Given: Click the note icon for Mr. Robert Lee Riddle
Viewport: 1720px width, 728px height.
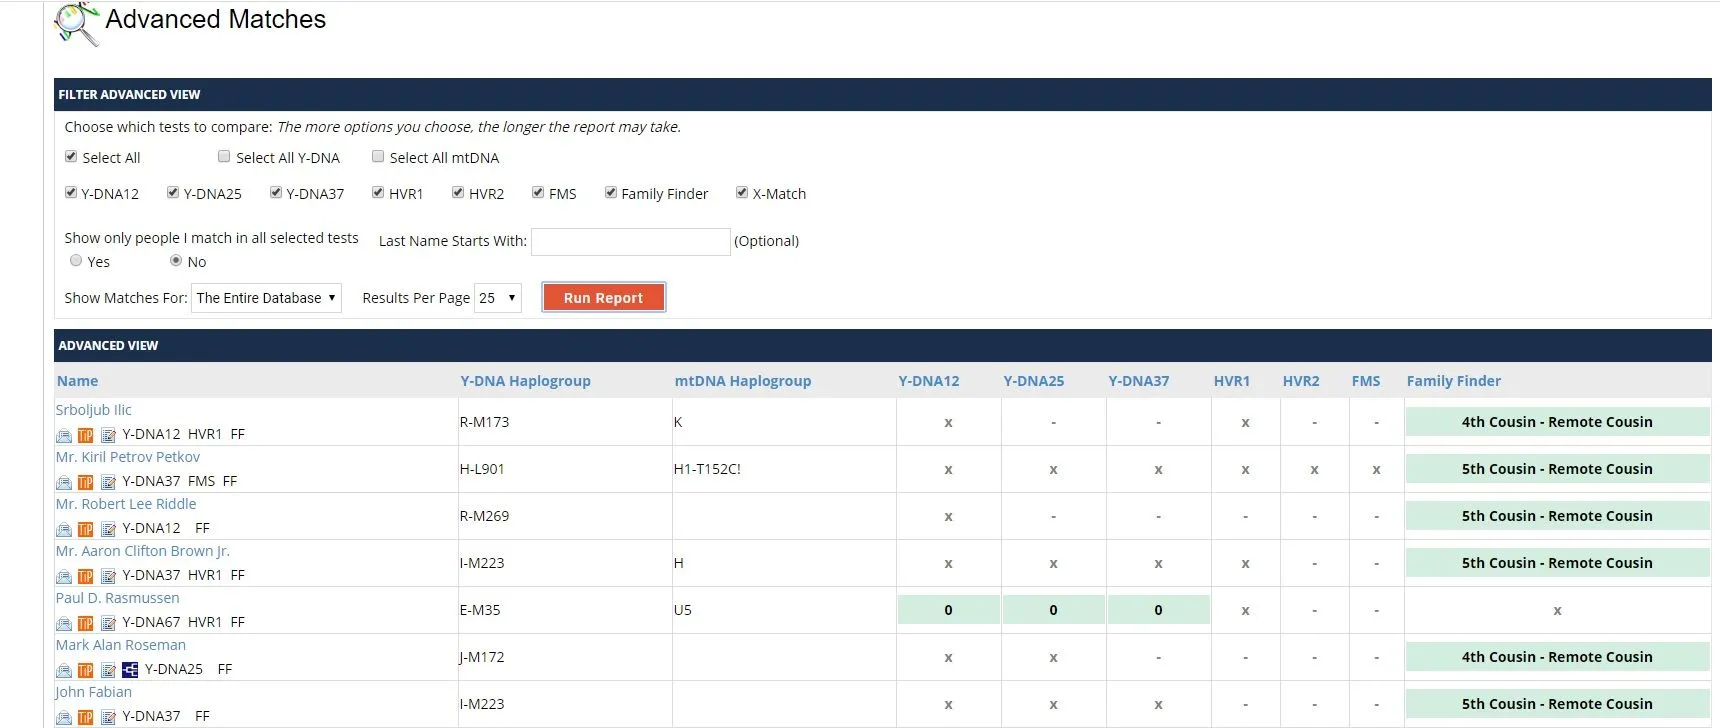Looking at the screenshot, I should click(x=108, y=529).
